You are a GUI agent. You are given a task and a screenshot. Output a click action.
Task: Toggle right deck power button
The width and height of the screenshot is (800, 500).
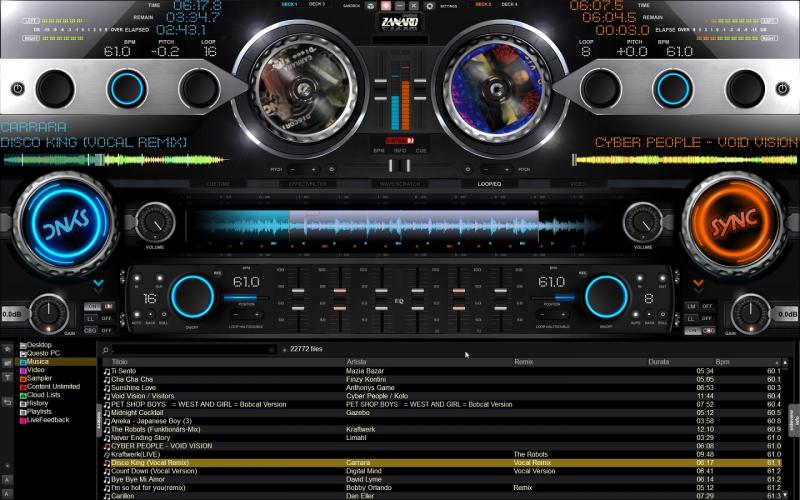pyautogui.click(x=782, y=89)
